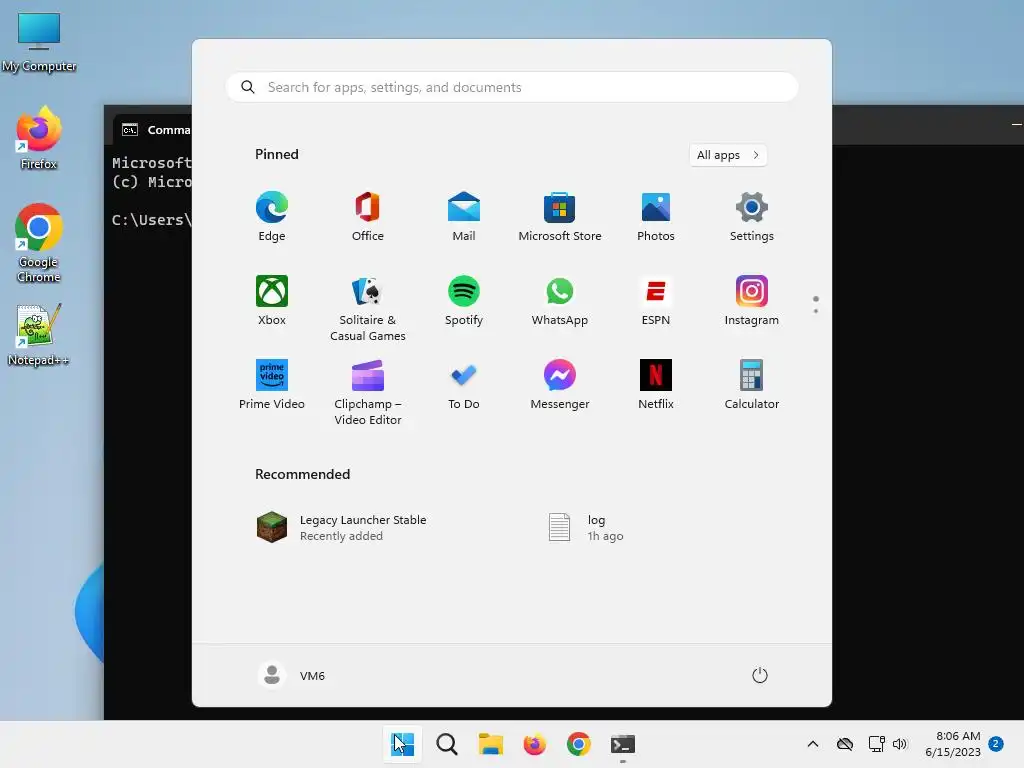The height and width of the screenshot is (768, 1024).
Task: Select the Notepad++ desktop shortcut
Action: (x=39, y=335)
